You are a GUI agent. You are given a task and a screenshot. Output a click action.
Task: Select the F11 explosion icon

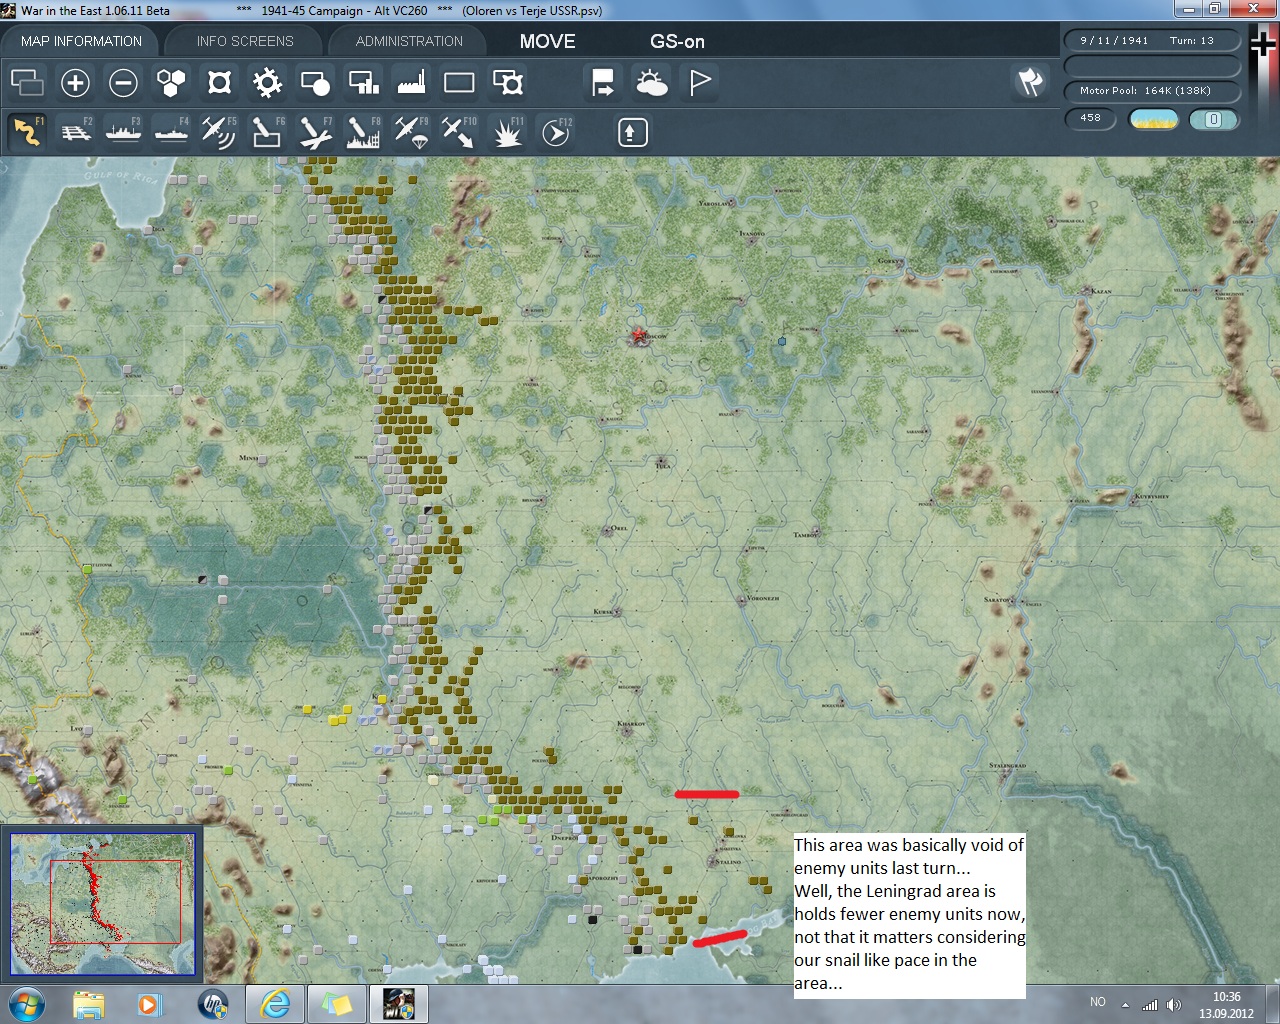pyautogui.click(x=507, y=131)
